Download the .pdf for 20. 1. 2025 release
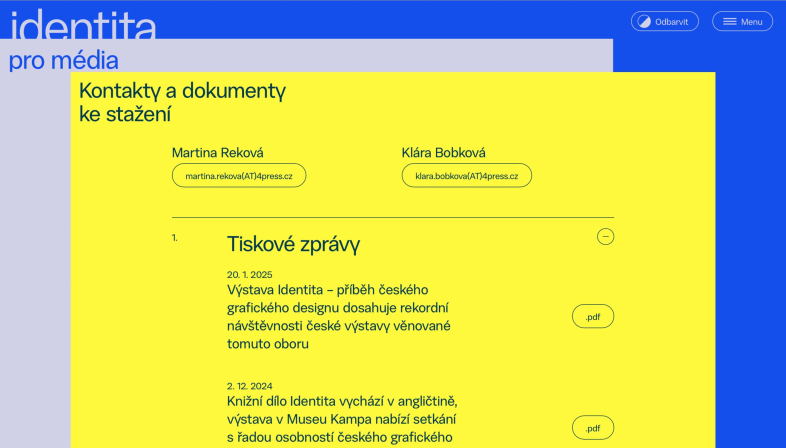 click(x=593, y=316)
